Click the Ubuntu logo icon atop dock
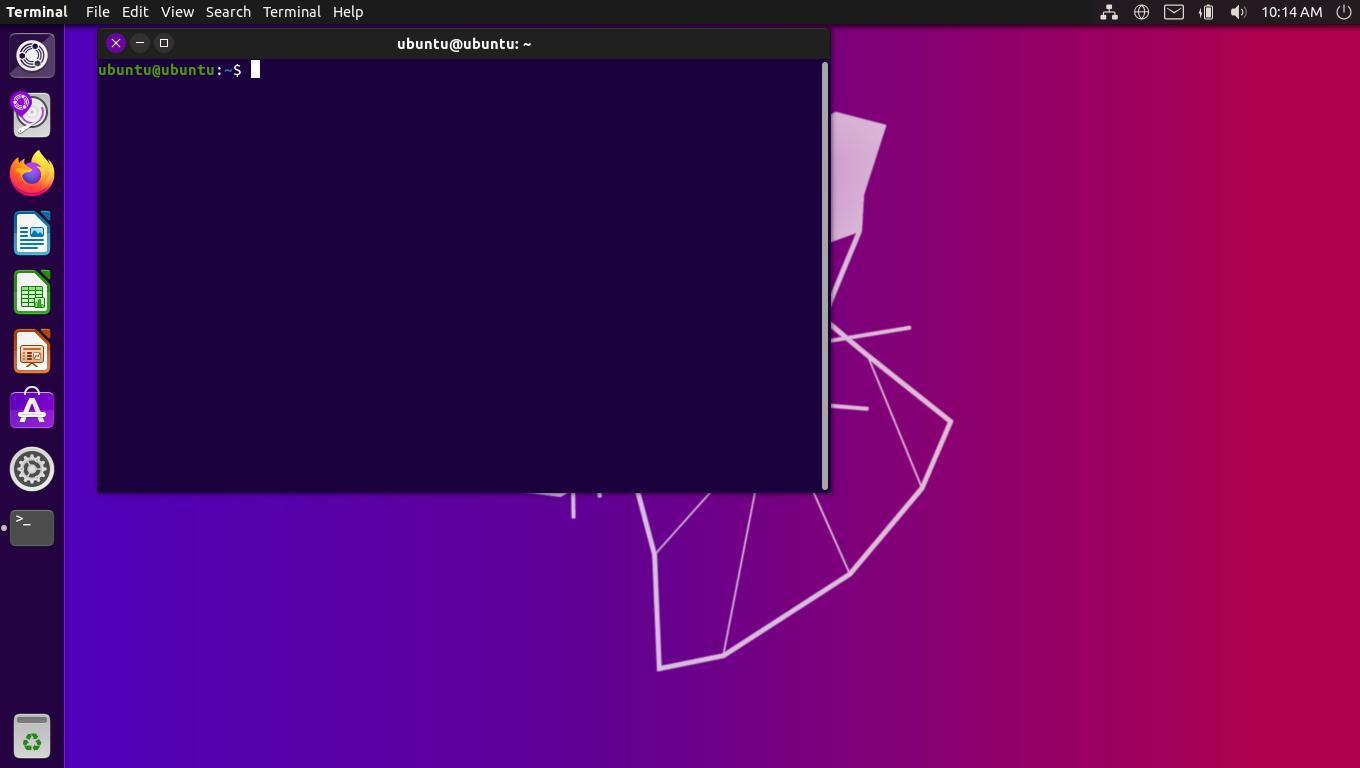This screenshot has height=768, width=1360. click(x=32, y=56)
